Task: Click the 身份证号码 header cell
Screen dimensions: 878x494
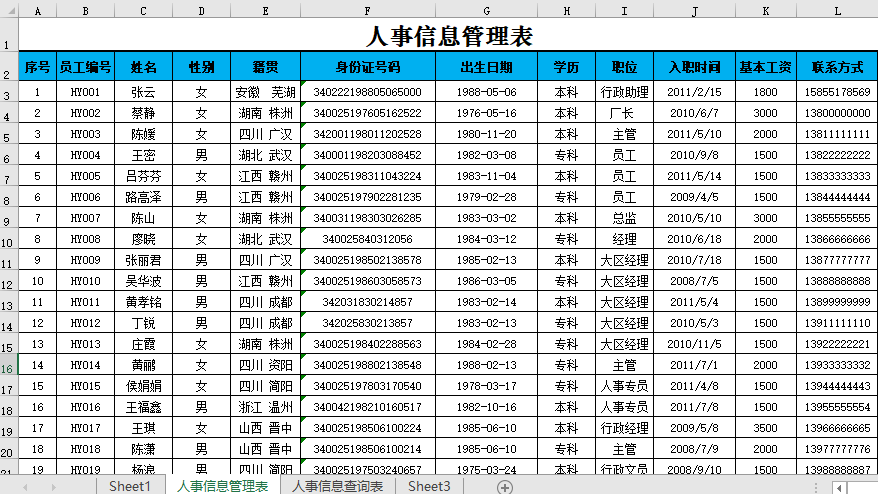Action: click(x=368, y=68)
